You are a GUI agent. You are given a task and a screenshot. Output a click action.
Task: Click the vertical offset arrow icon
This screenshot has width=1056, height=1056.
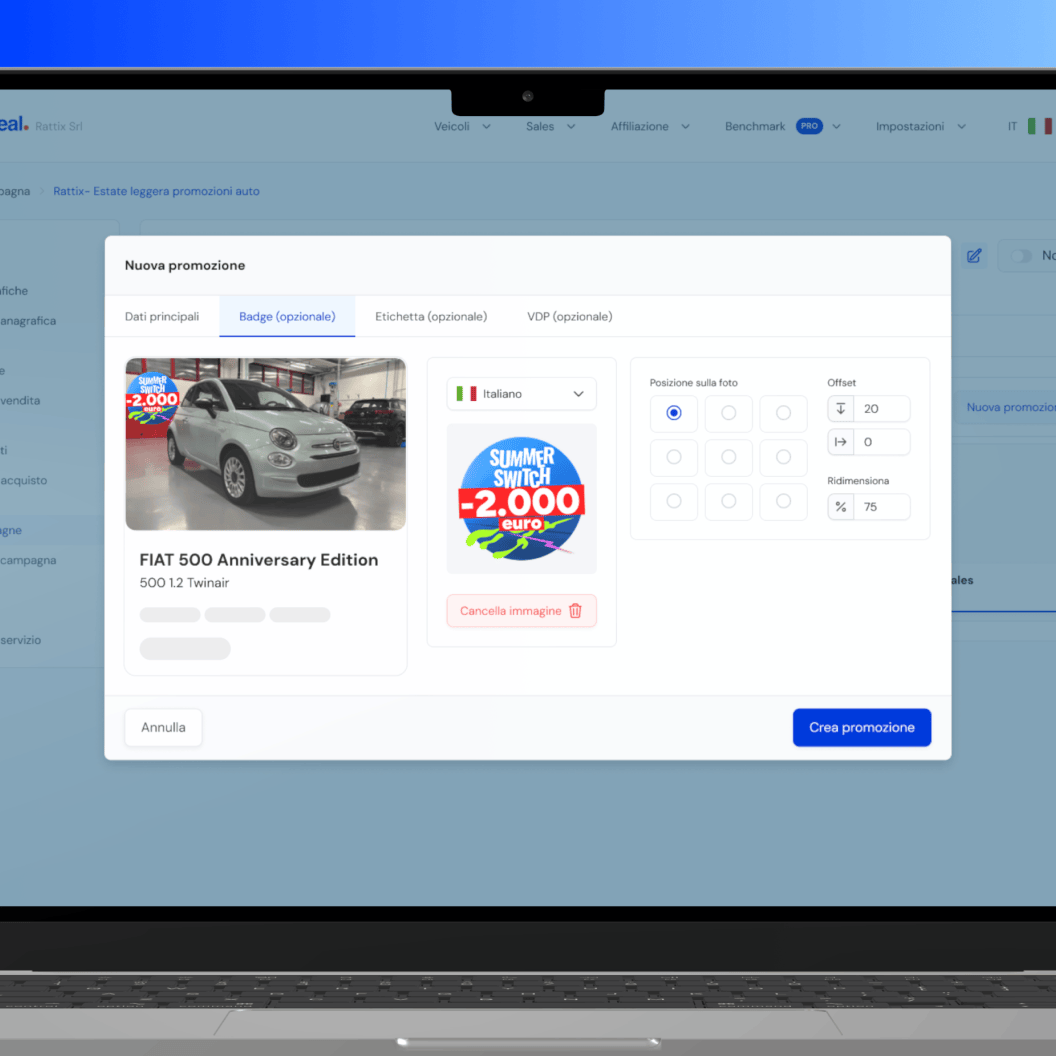840,409
